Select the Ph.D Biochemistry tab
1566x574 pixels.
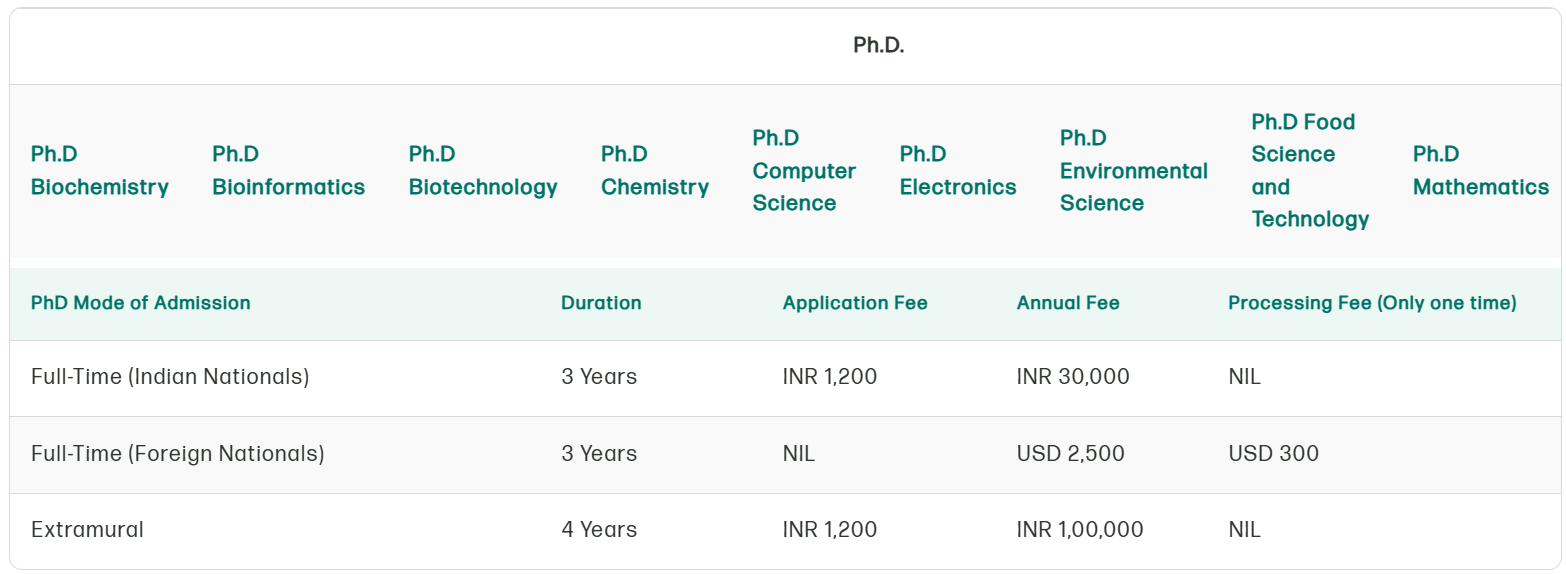pyautogui.click(x=99, y=171)
